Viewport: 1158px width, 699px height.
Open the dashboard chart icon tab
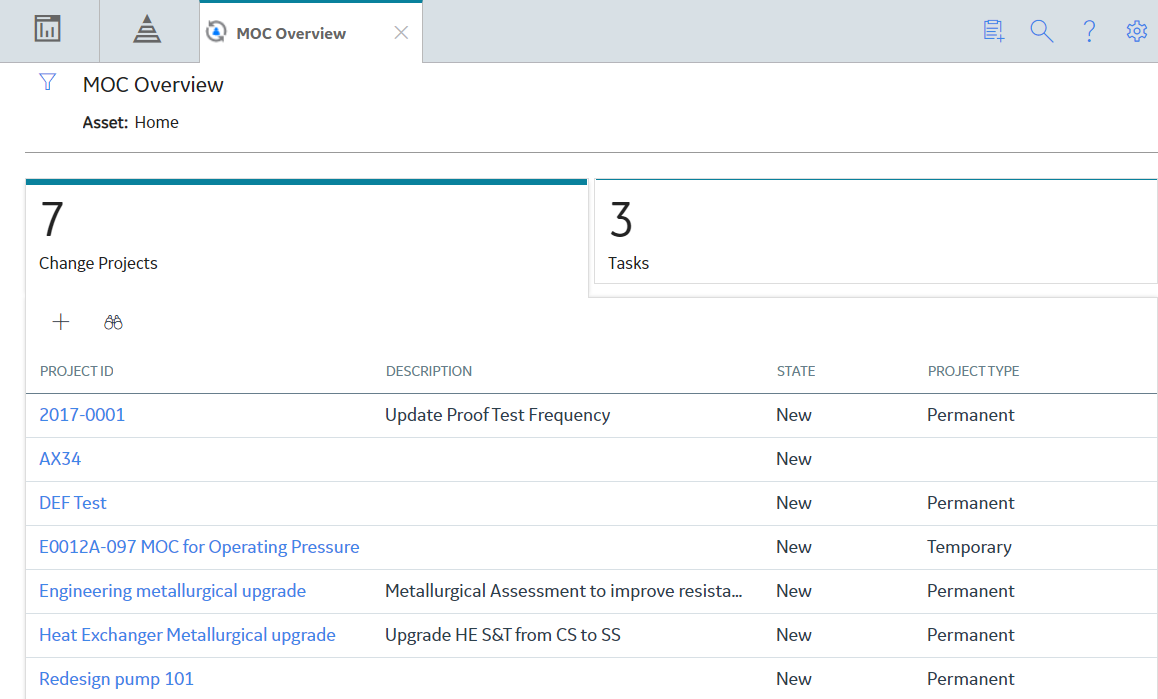[47, 30]
